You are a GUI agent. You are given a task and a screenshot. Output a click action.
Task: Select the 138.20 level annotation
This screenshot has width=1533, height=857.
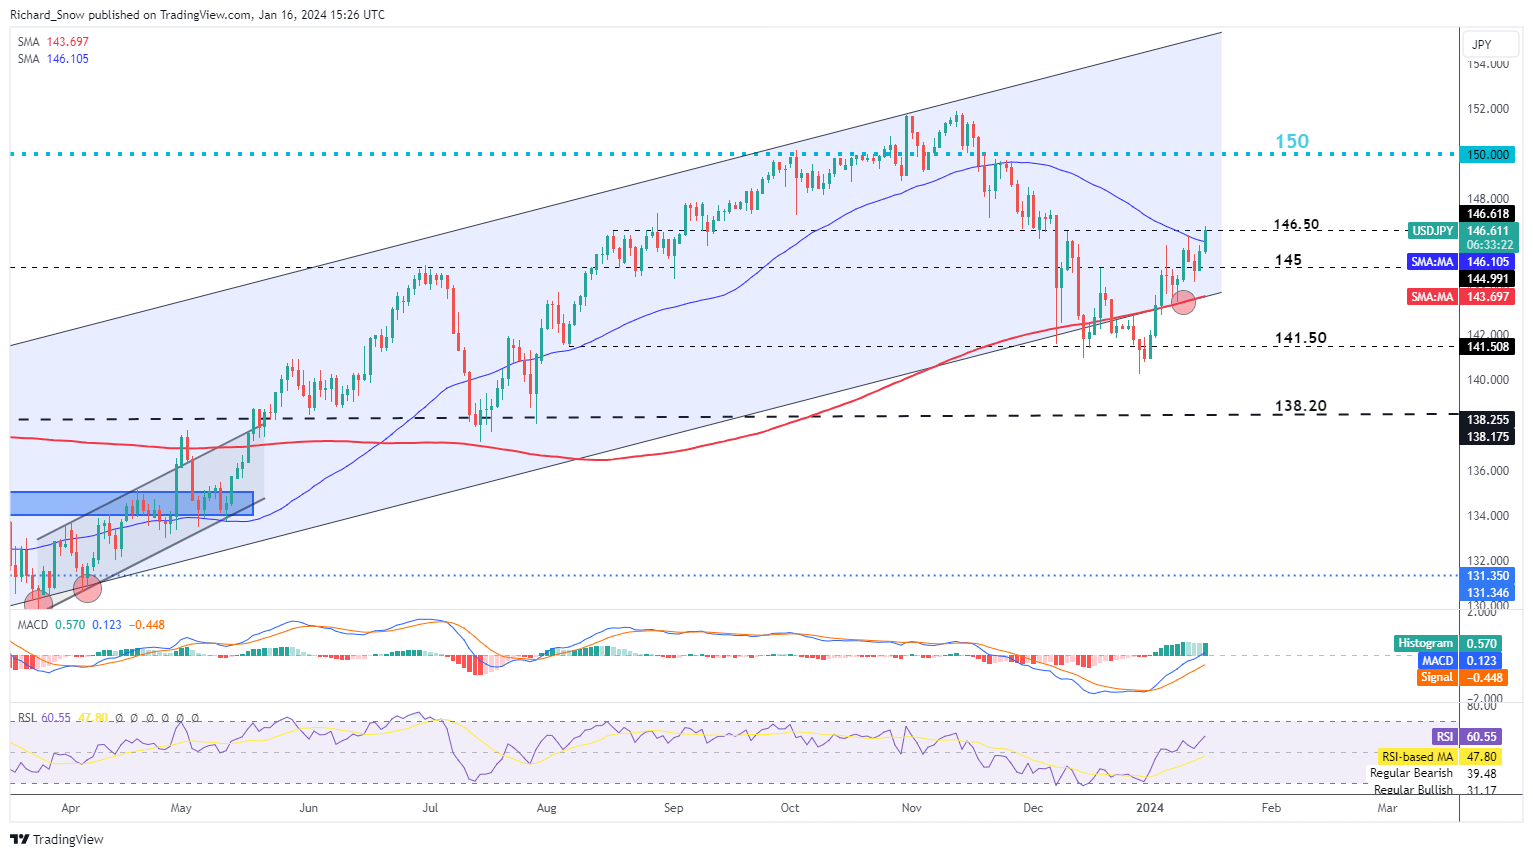(x=1300, y=406)
